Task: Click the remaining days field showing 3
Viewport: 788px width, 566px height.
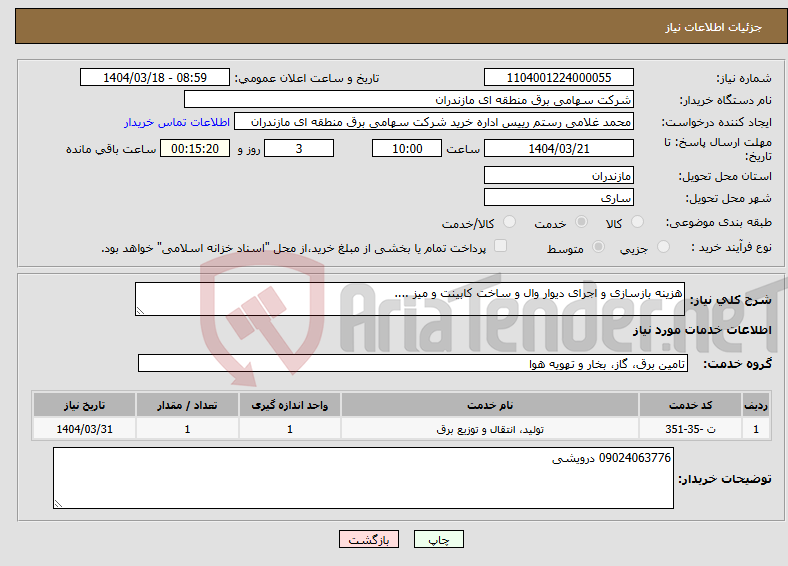Action: tap(299, 148)
